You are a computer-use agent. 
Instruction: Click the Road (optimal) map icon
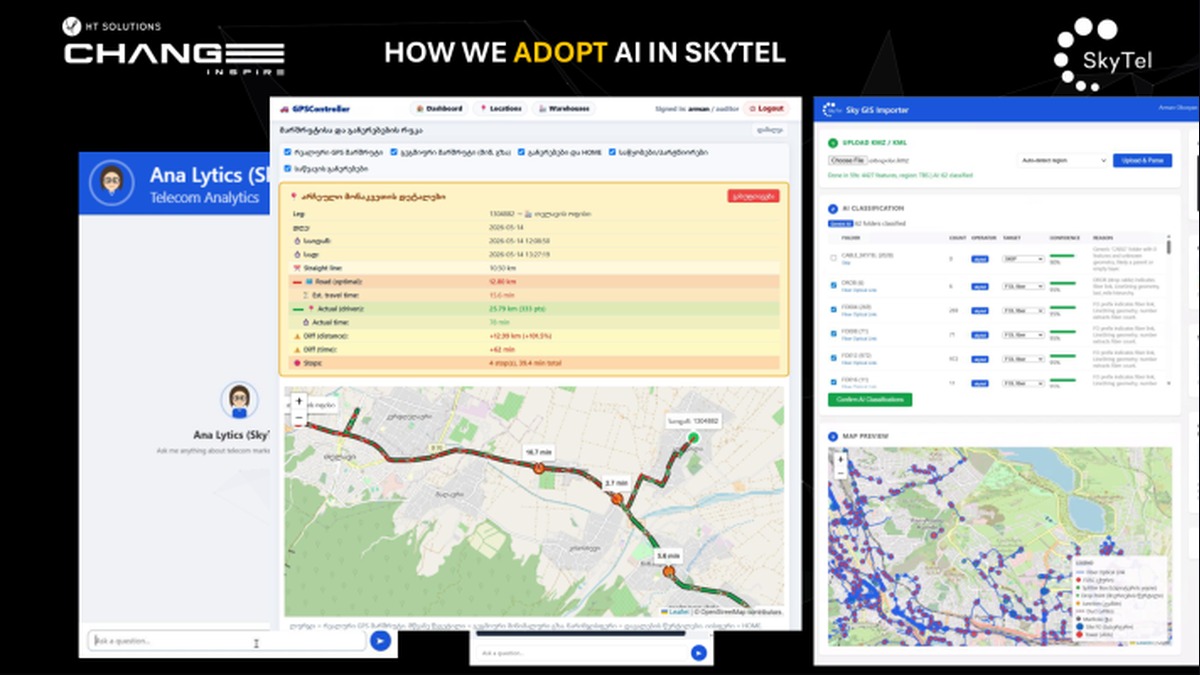pos(310,282)
